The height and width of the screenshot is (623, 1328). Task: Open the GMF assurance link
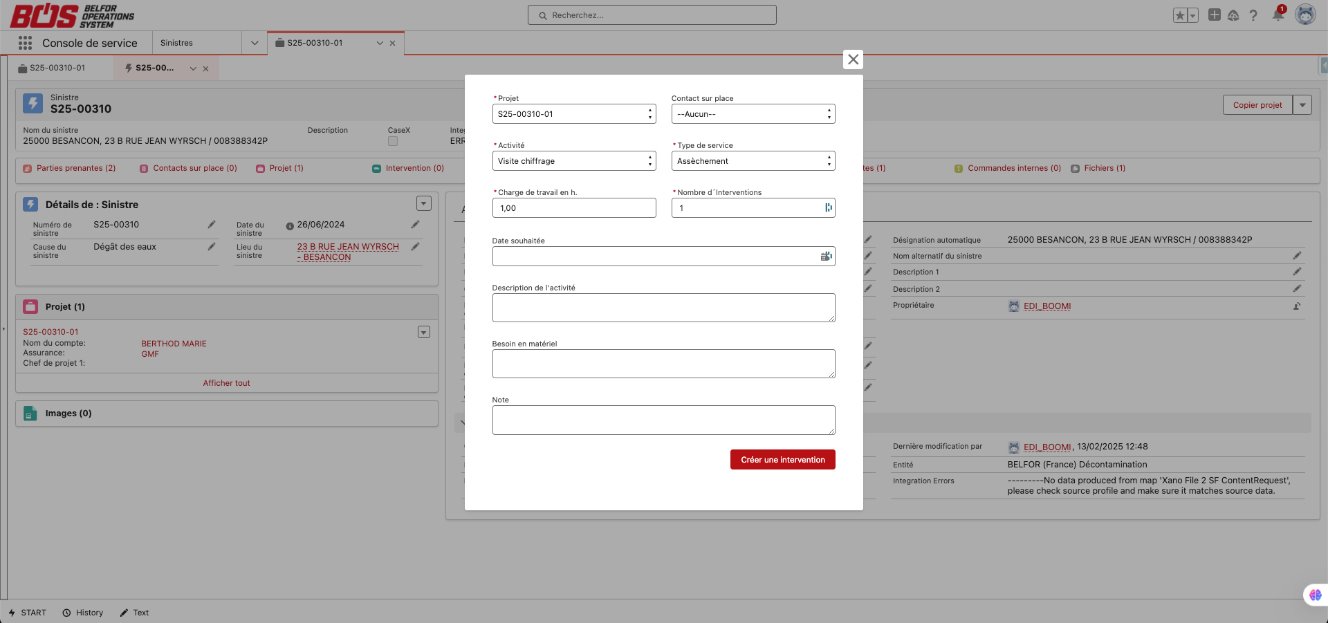(150, 353)
